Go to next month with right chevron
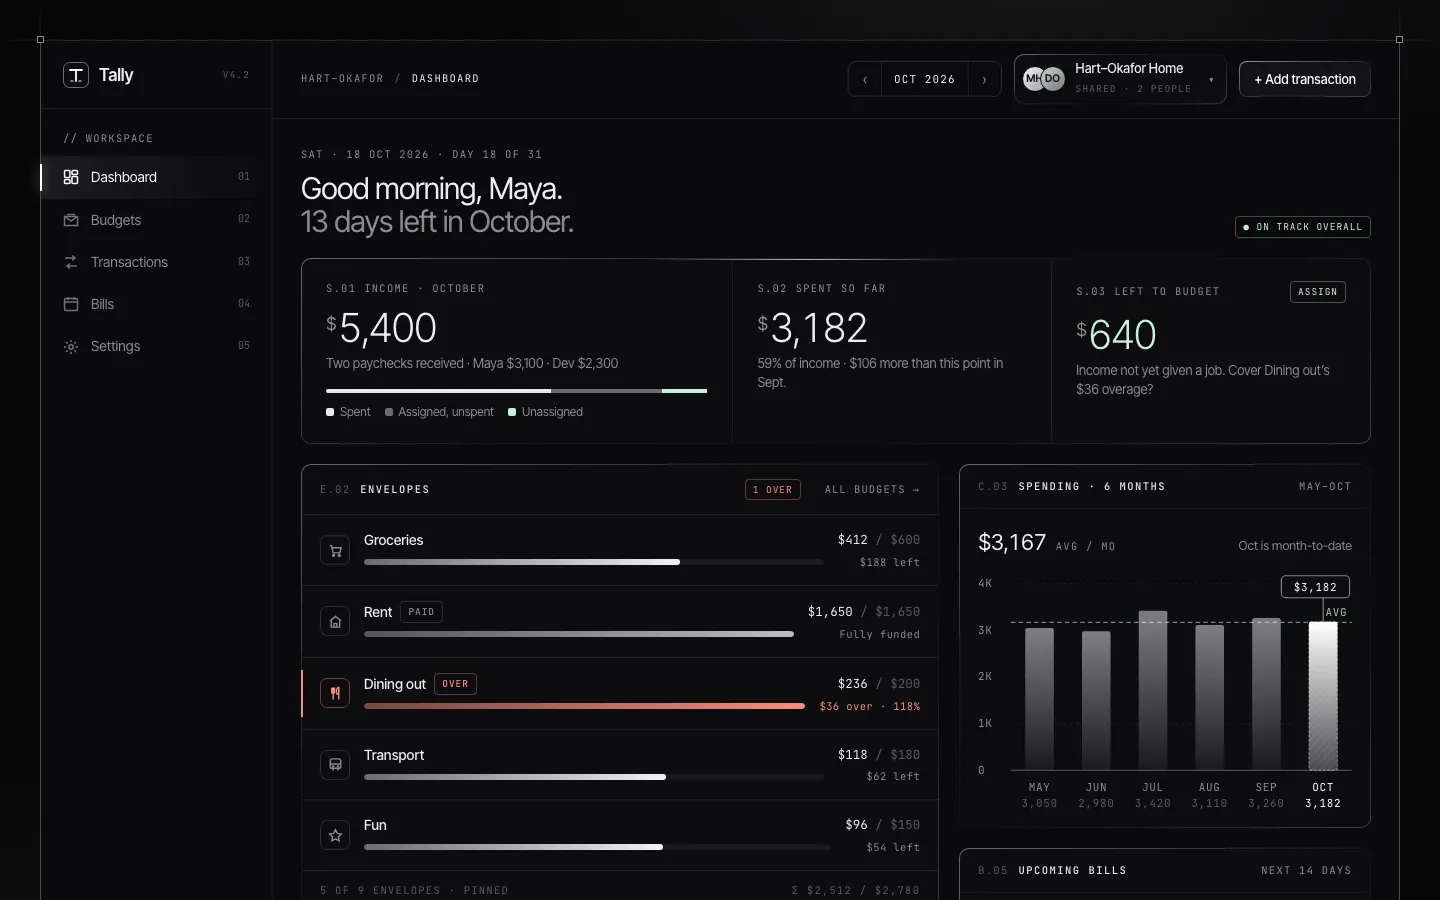1440x900 pixels. (x=985, y=79)
